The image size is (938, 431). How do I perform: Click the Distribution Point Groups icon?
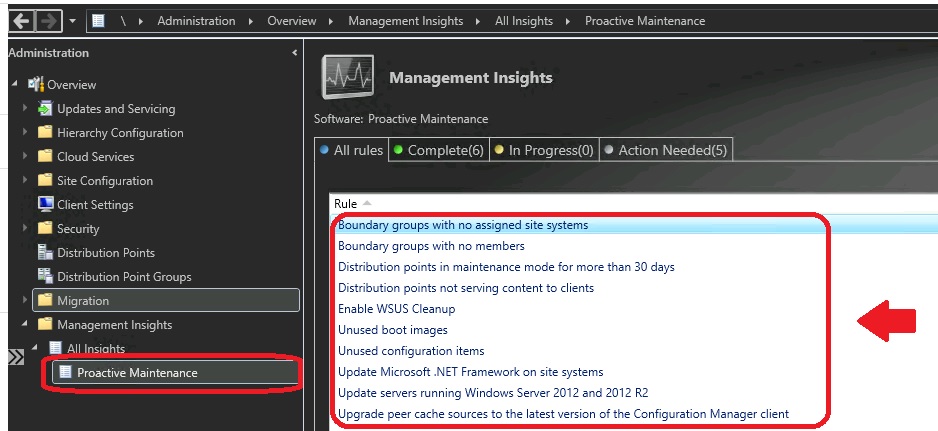(x=45, y=276)
